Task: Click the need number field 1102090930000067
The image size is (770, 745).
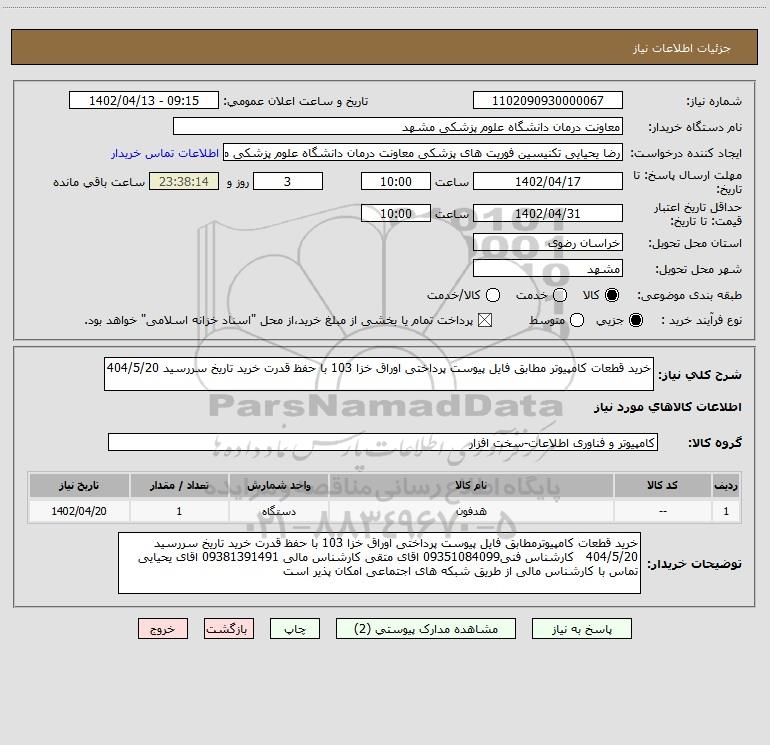Action: [x=548, y=100]
